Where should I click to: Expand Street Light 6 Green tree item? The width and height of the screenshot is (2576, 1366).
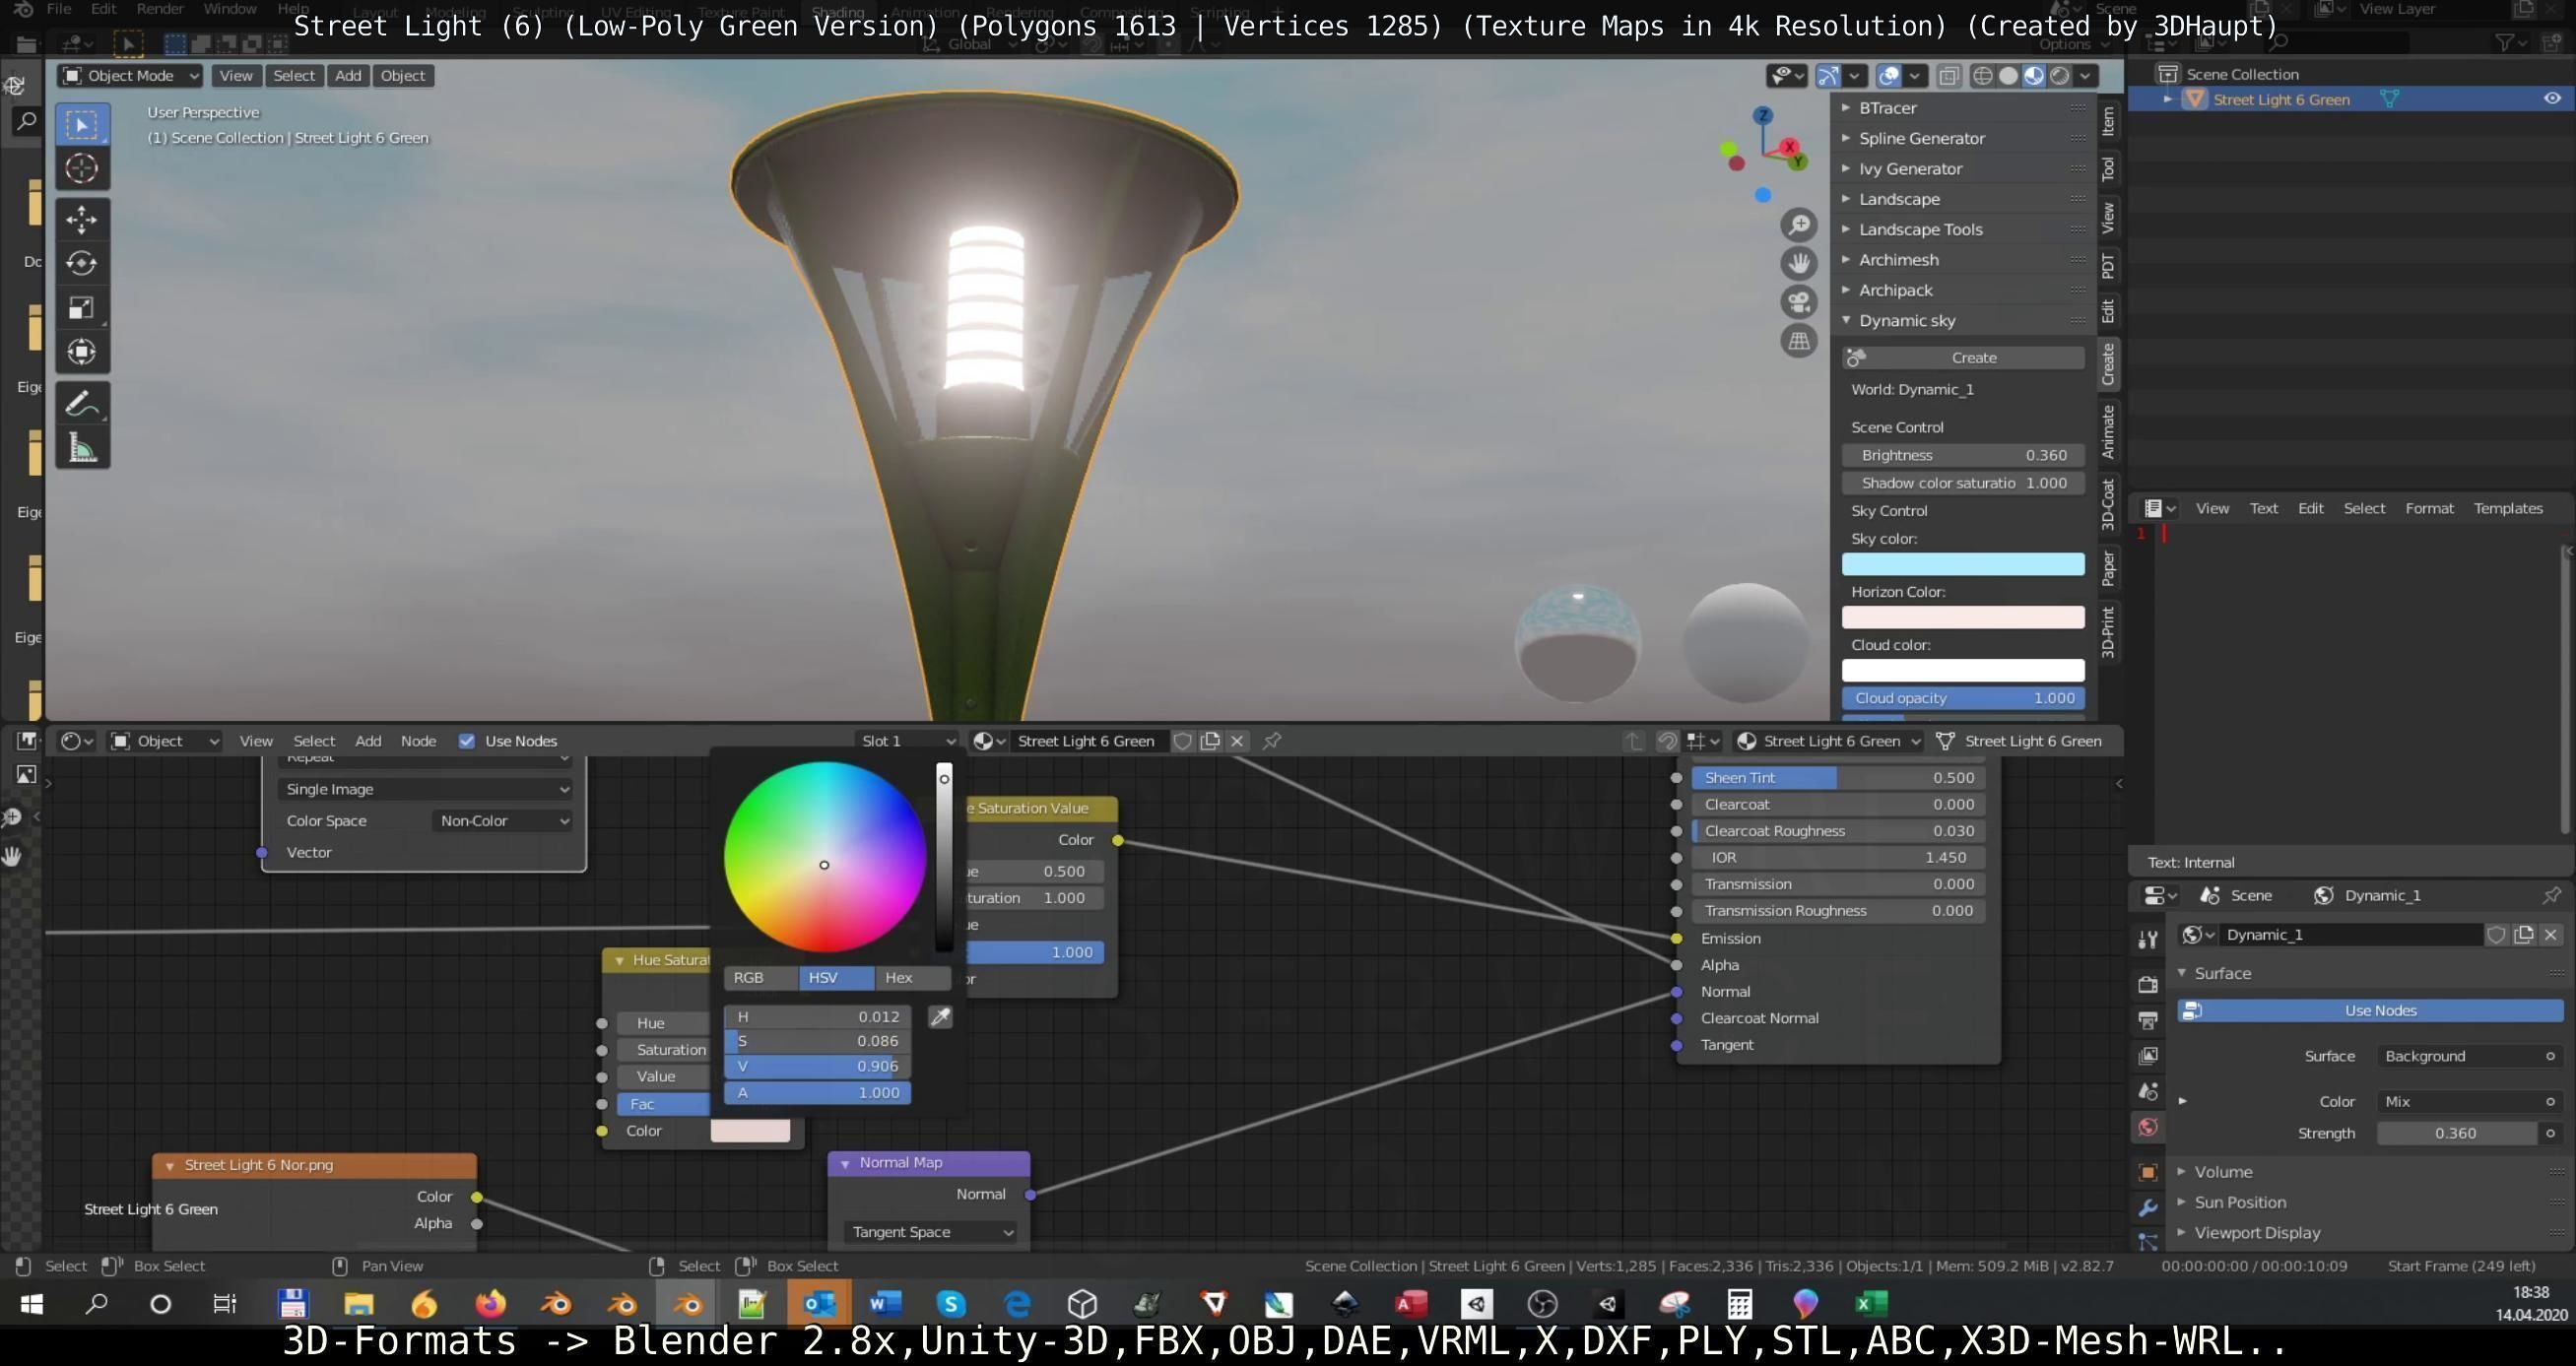(x=2168, y=99)
